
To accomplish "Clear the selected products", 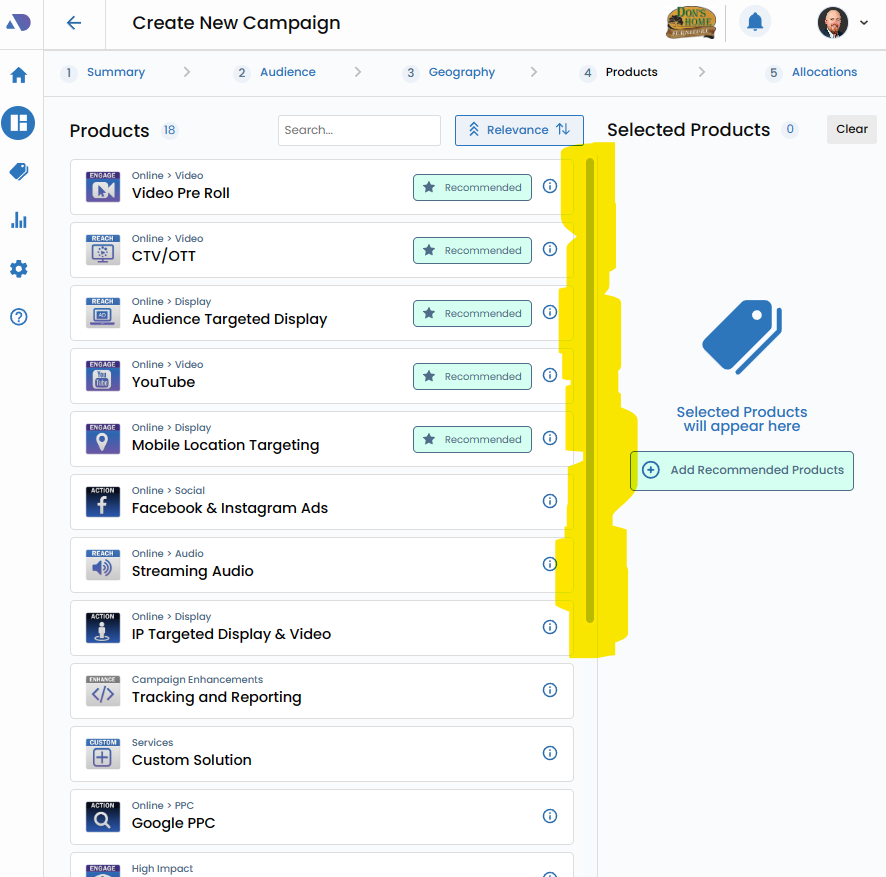I will click(851, 129).
